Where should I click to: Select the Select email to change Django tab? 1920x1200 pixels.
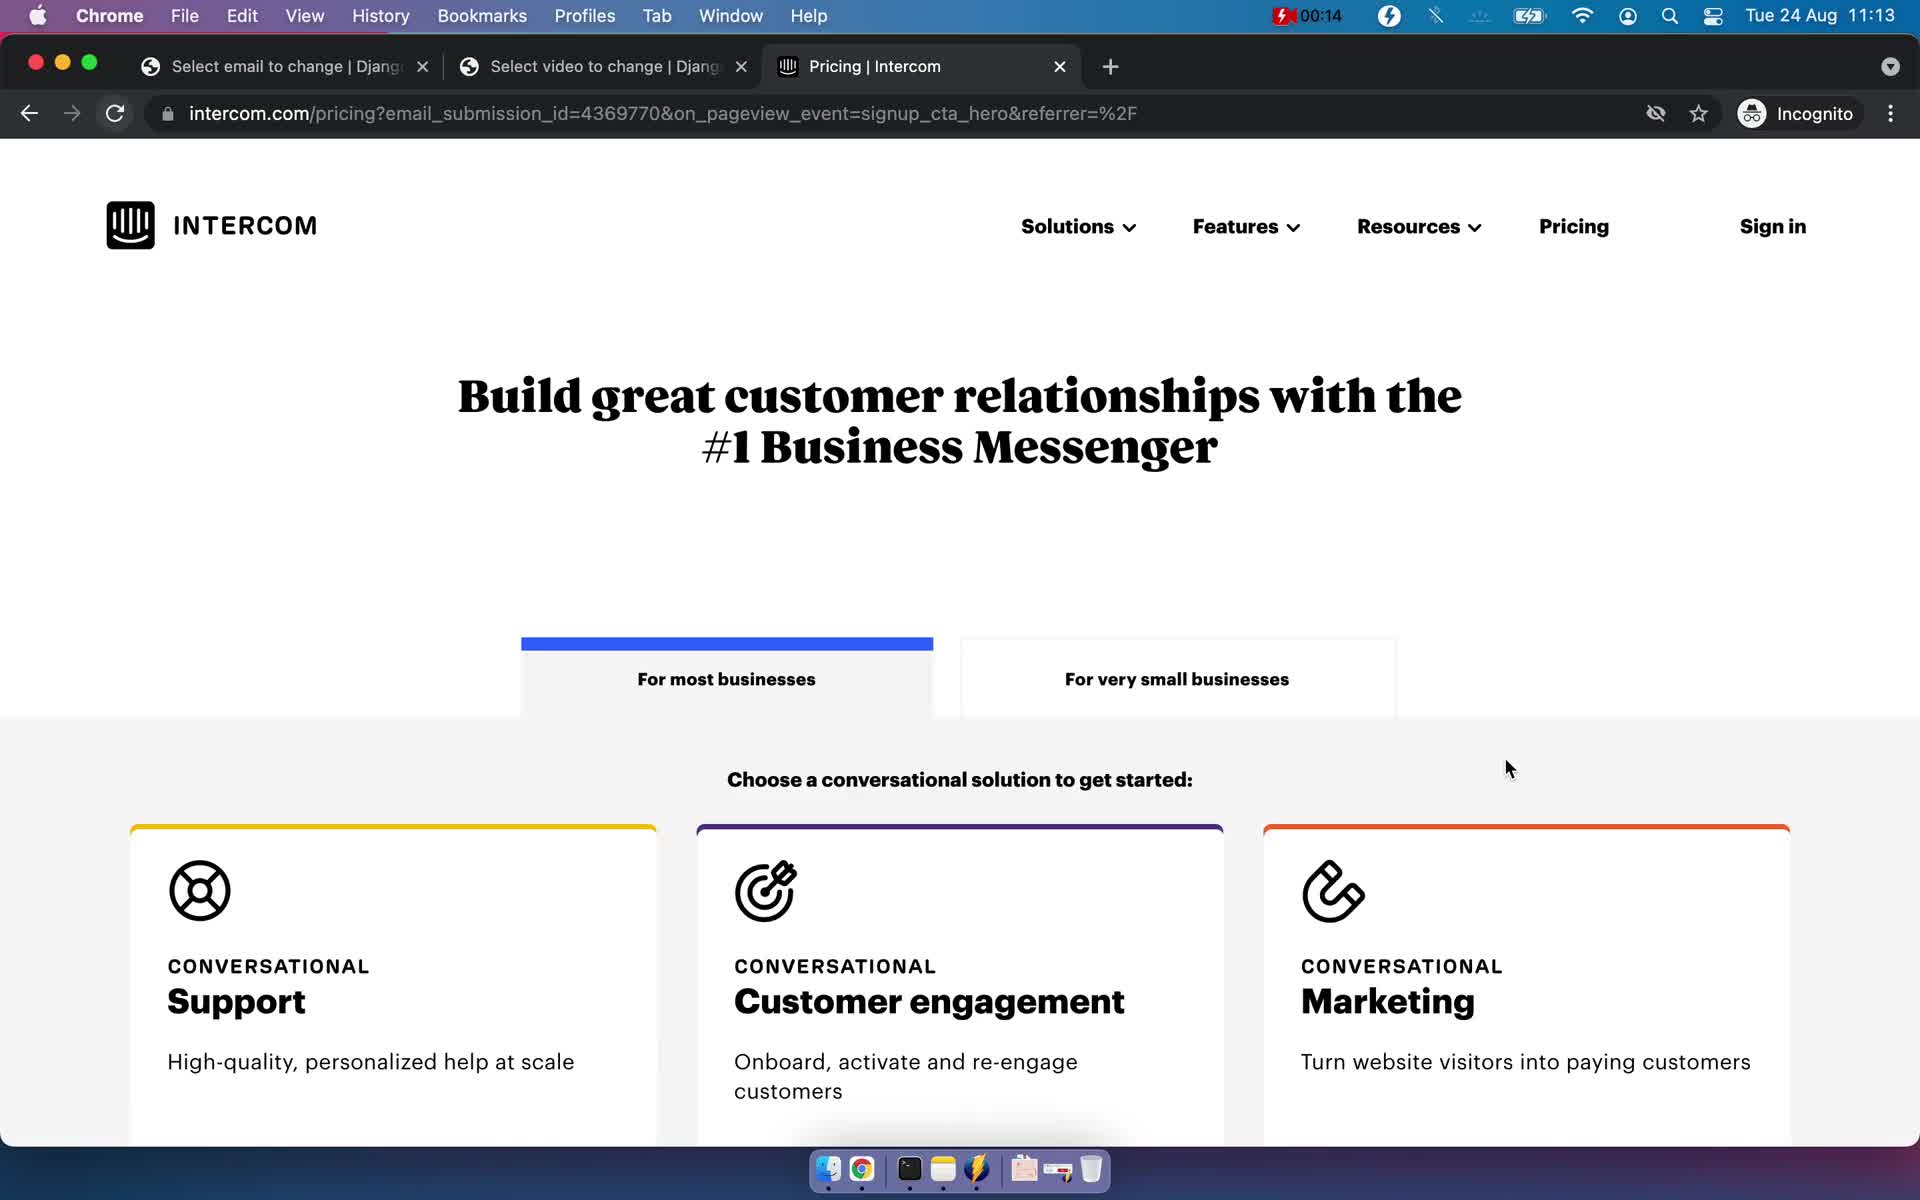point(285,65)
